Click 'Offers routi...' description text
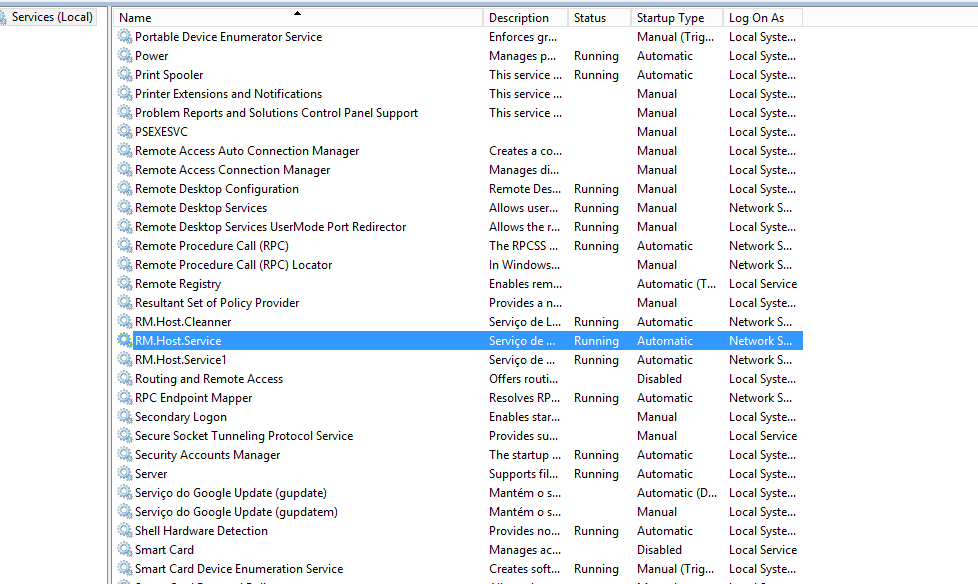This screenshot has width=978, height=584. [x=523, y=379]
